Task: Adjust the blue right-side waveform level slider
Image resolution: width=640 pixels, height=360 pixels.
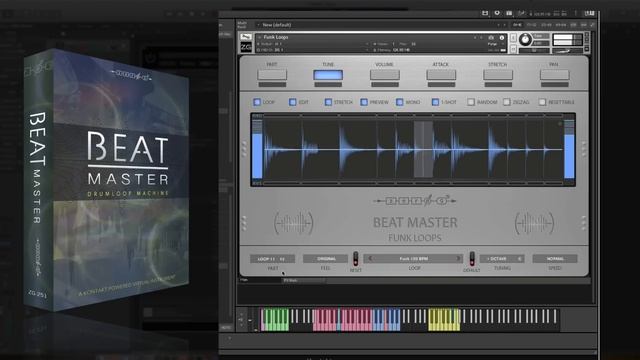Action: point(569,149)
